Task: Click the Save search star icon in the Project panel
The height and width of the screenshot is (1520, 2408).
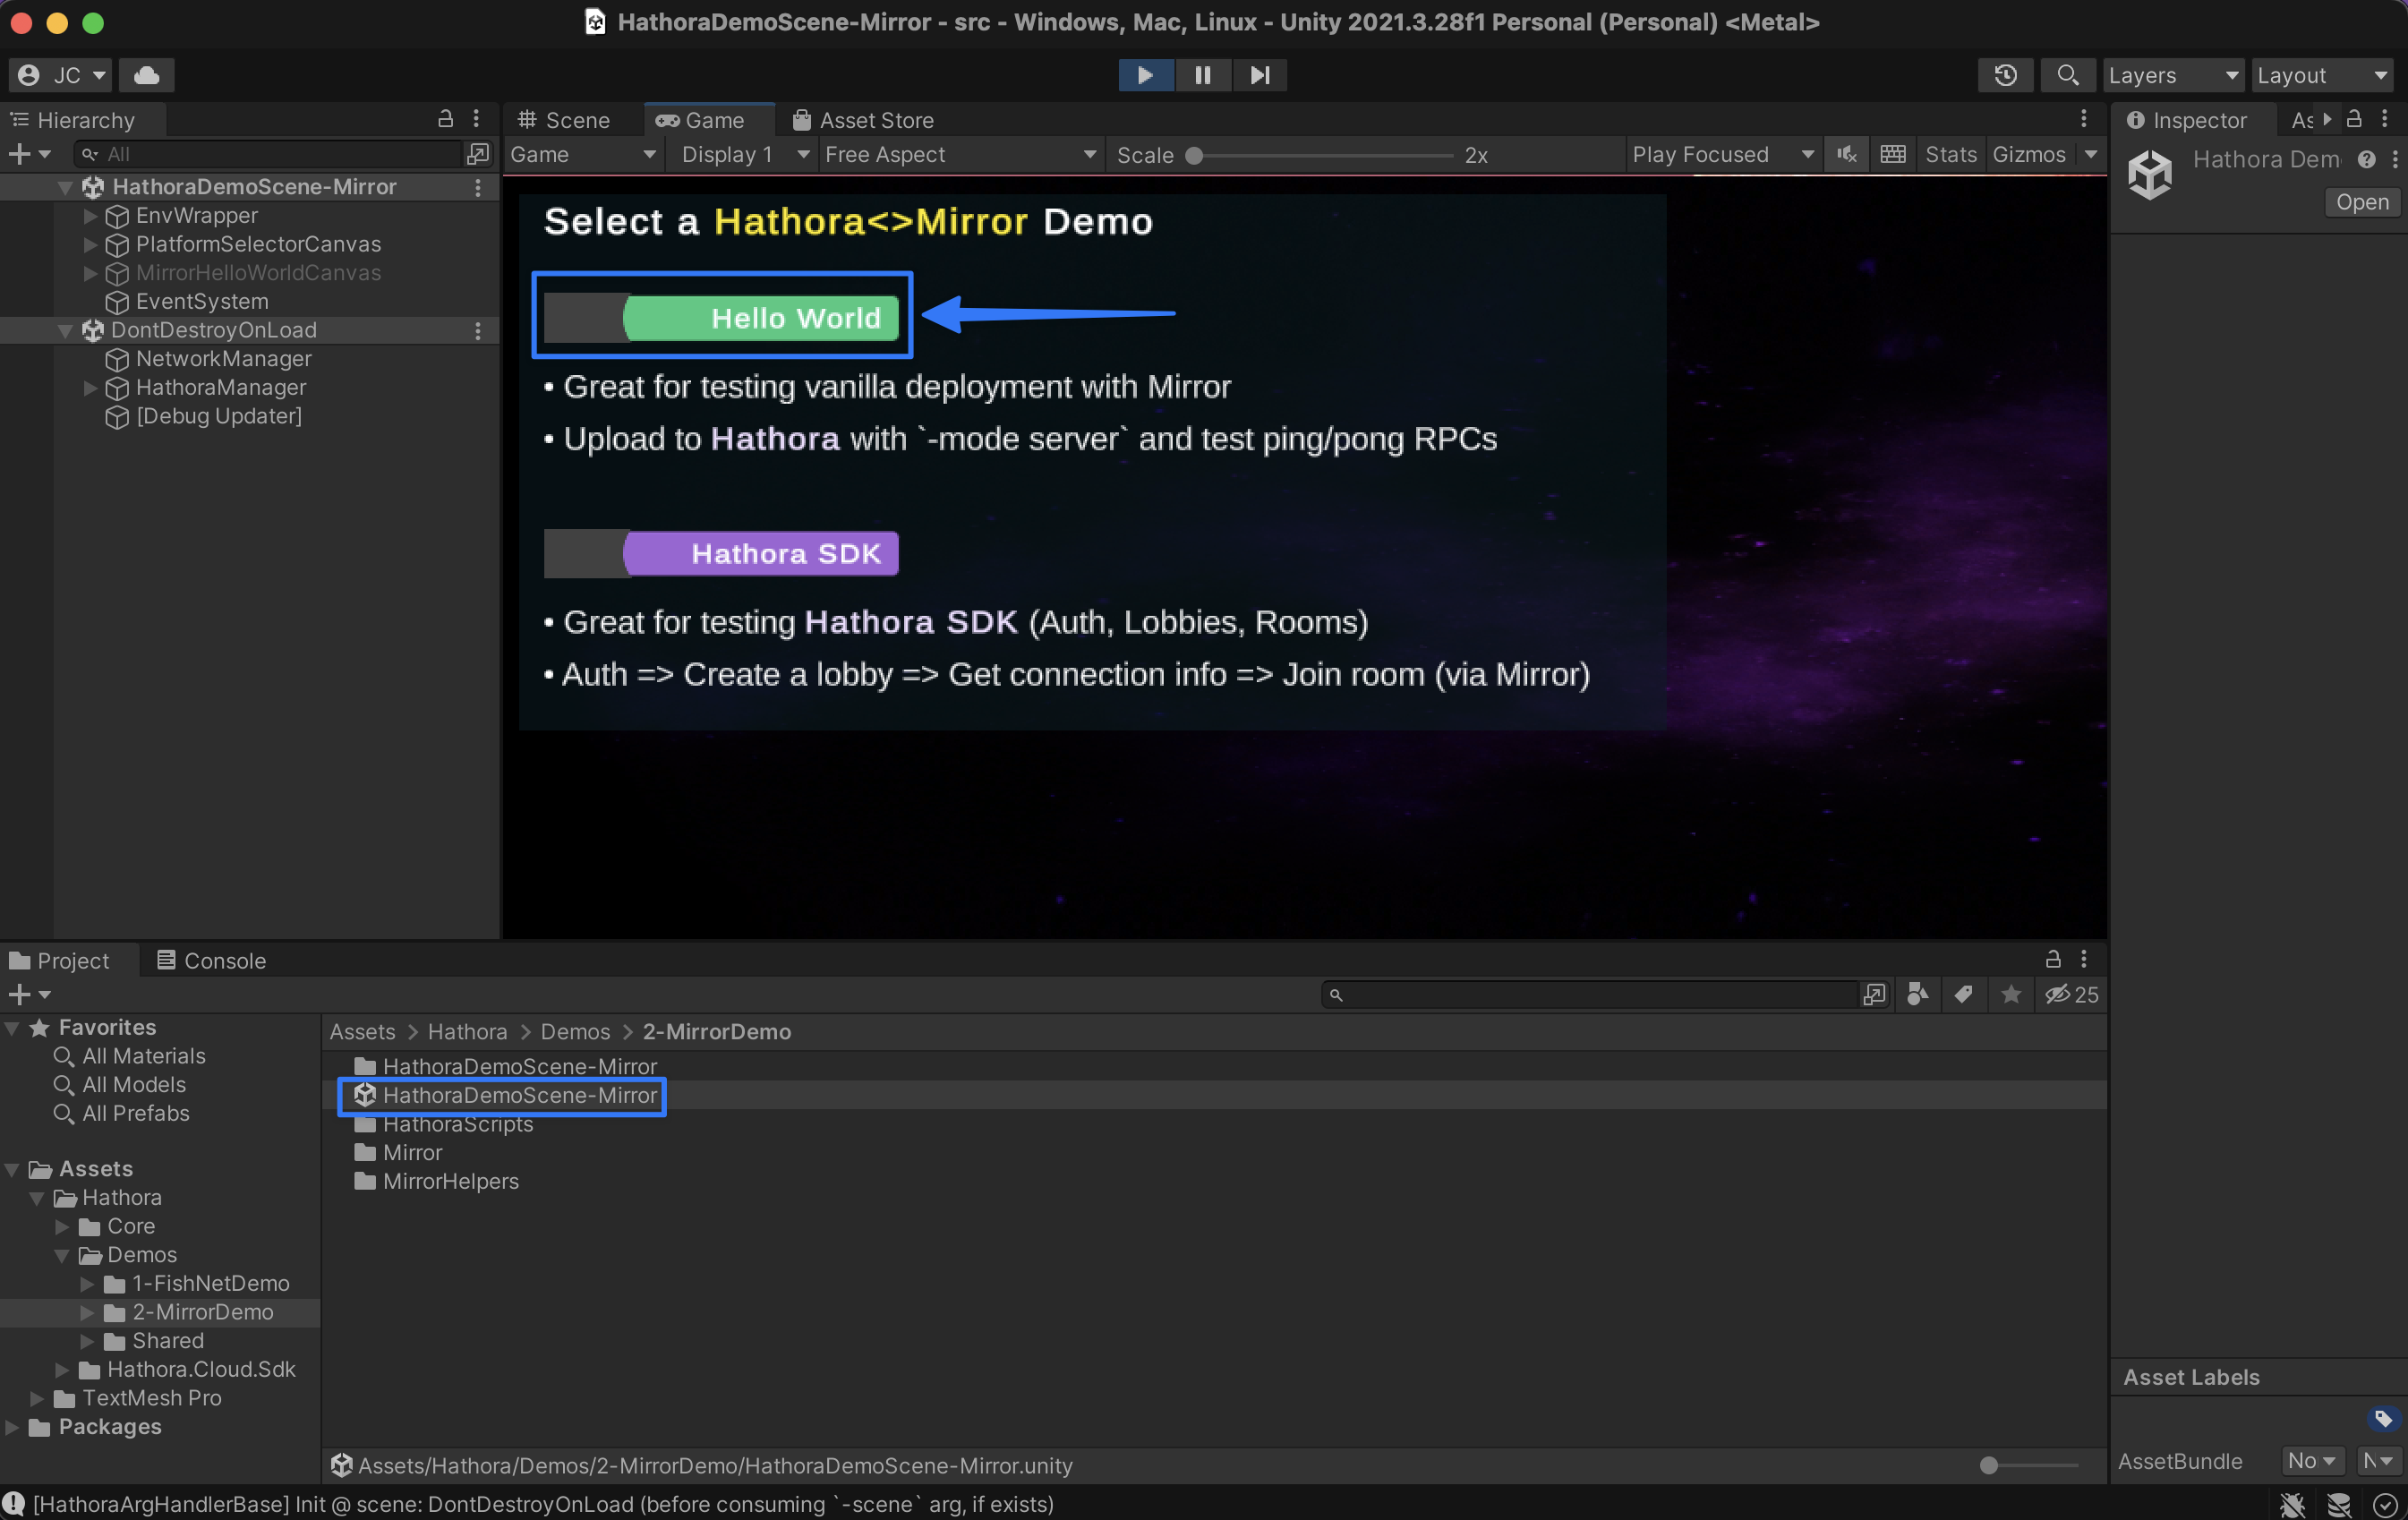Action: click(x=2011, y=995)
